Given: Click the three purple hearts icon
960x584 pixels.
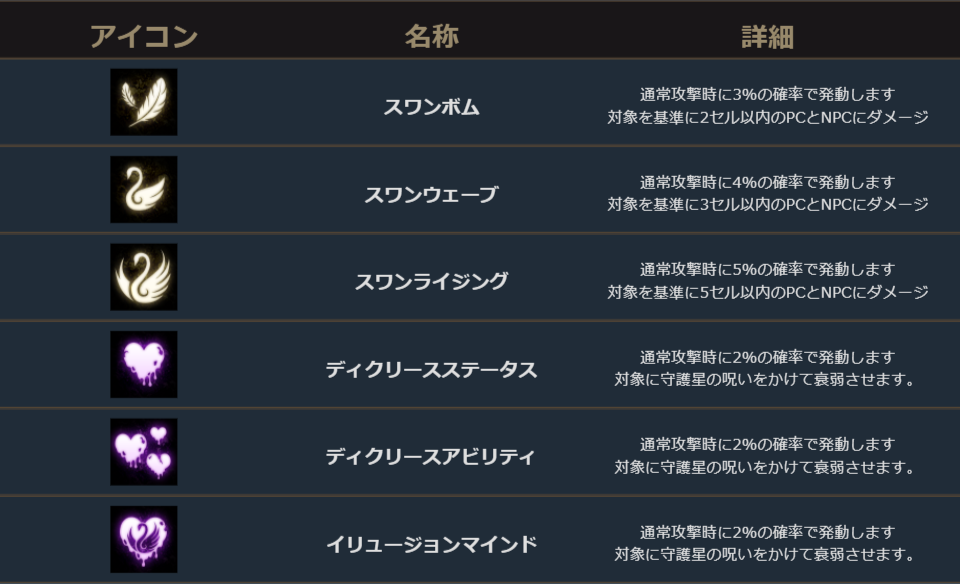Looking at the screenshot, I should 144,452.
